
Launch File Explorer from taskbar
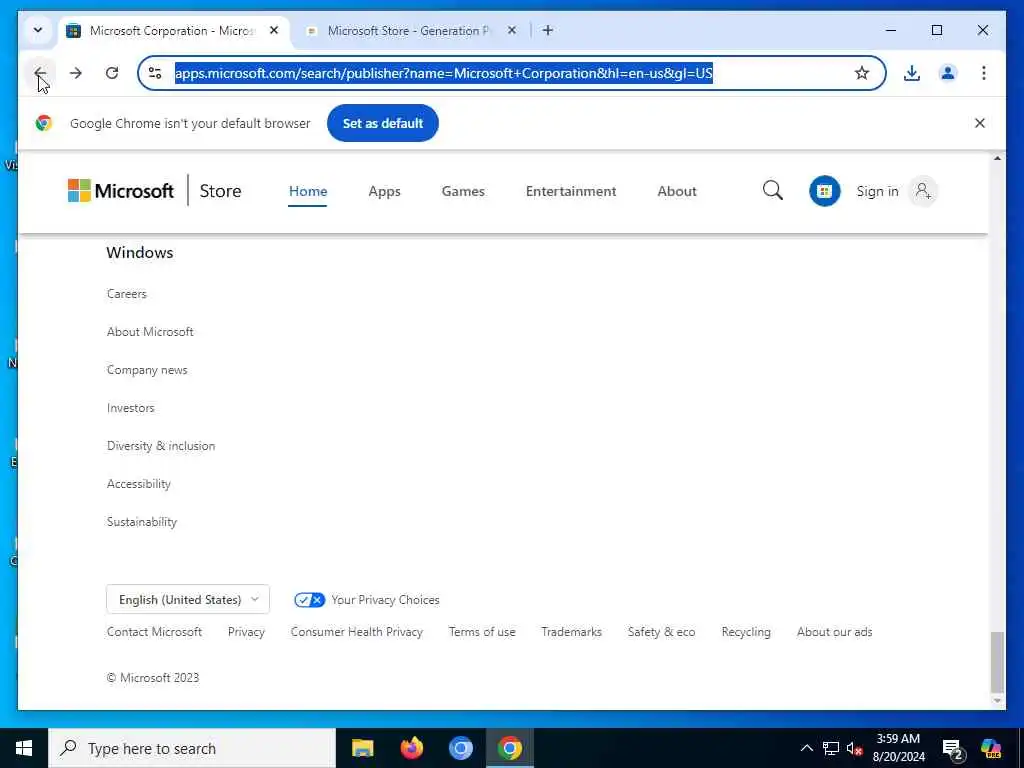[x=362, y=748]
